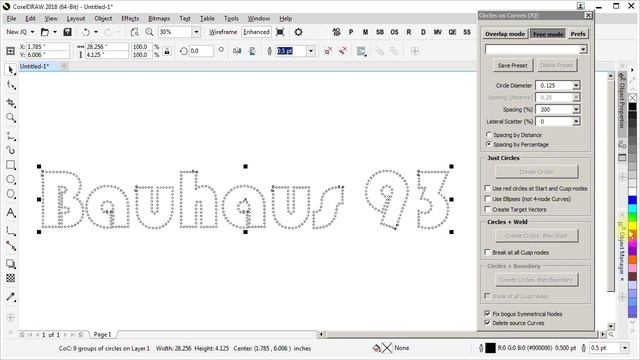Open the preset dropdown in docker
The height and width of the screenshot is (360, 640).
tap(583, 49)
